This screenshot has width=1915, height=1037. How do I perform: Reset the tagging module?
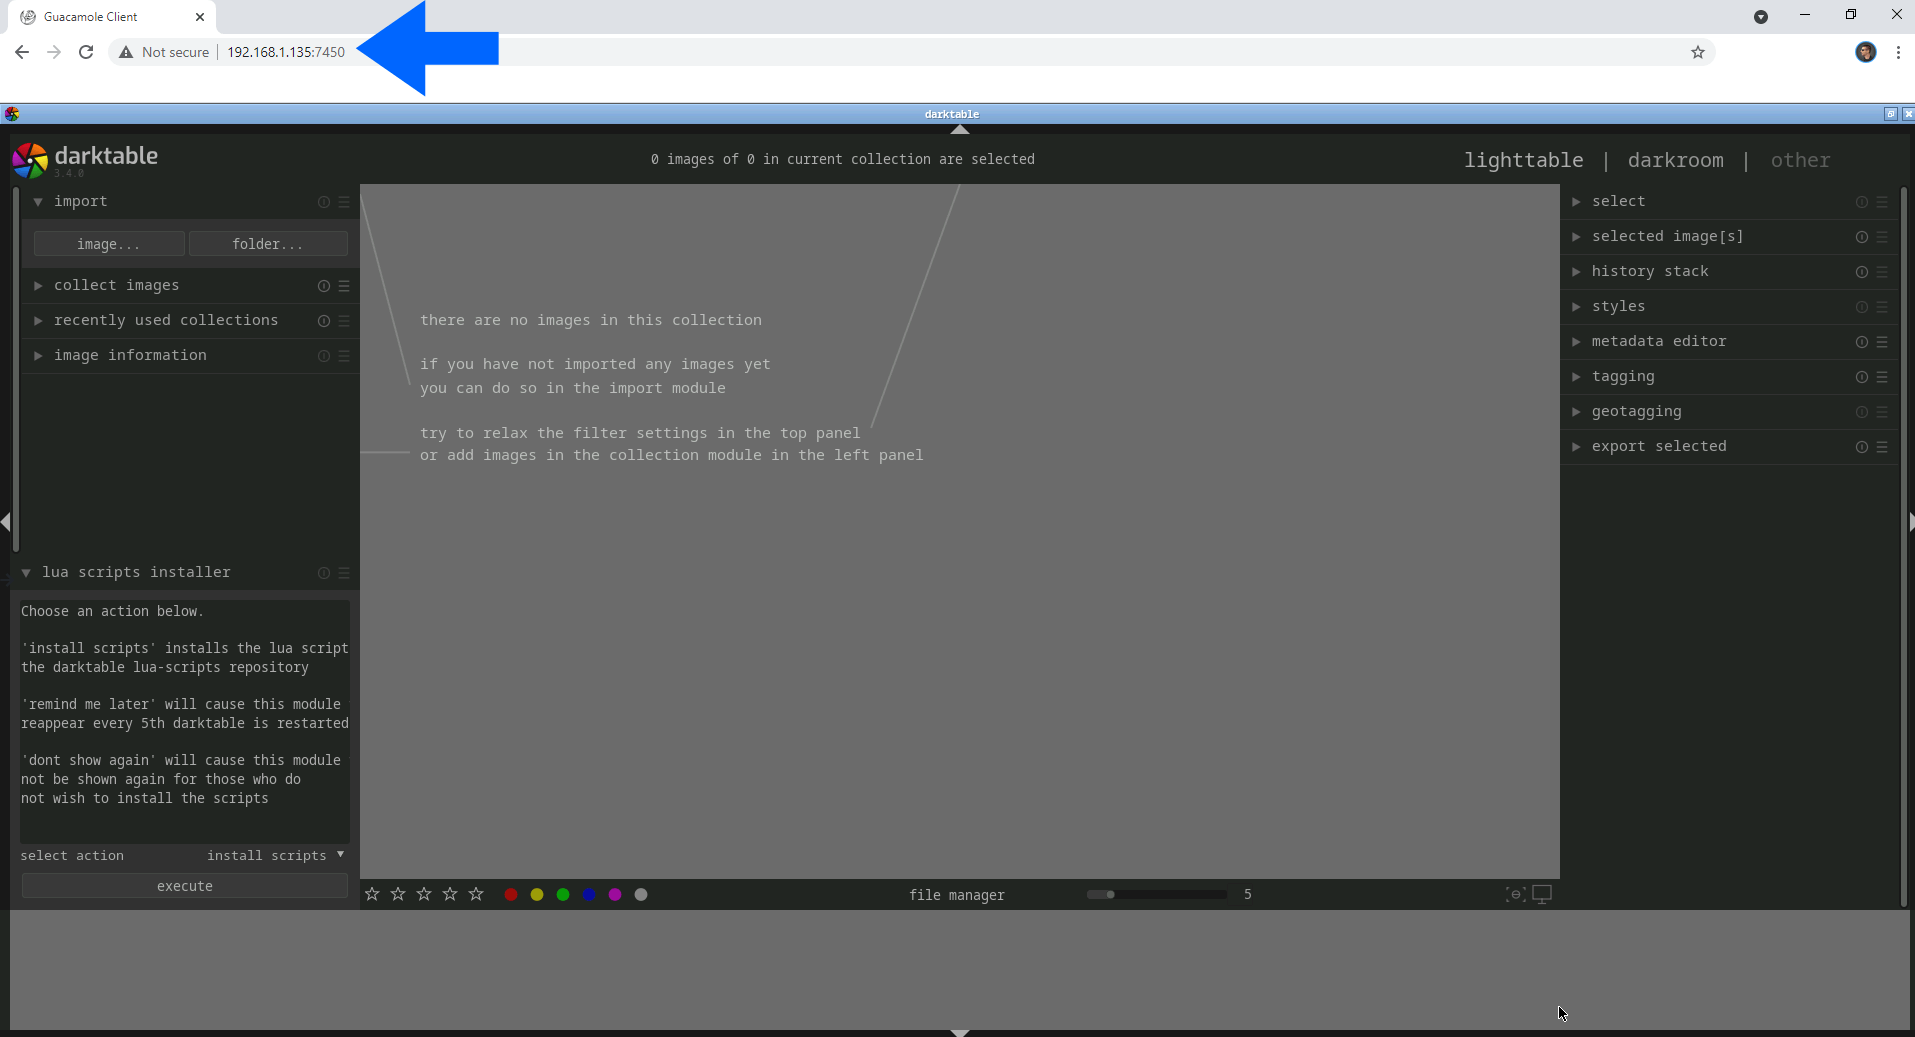(1862, 377)
